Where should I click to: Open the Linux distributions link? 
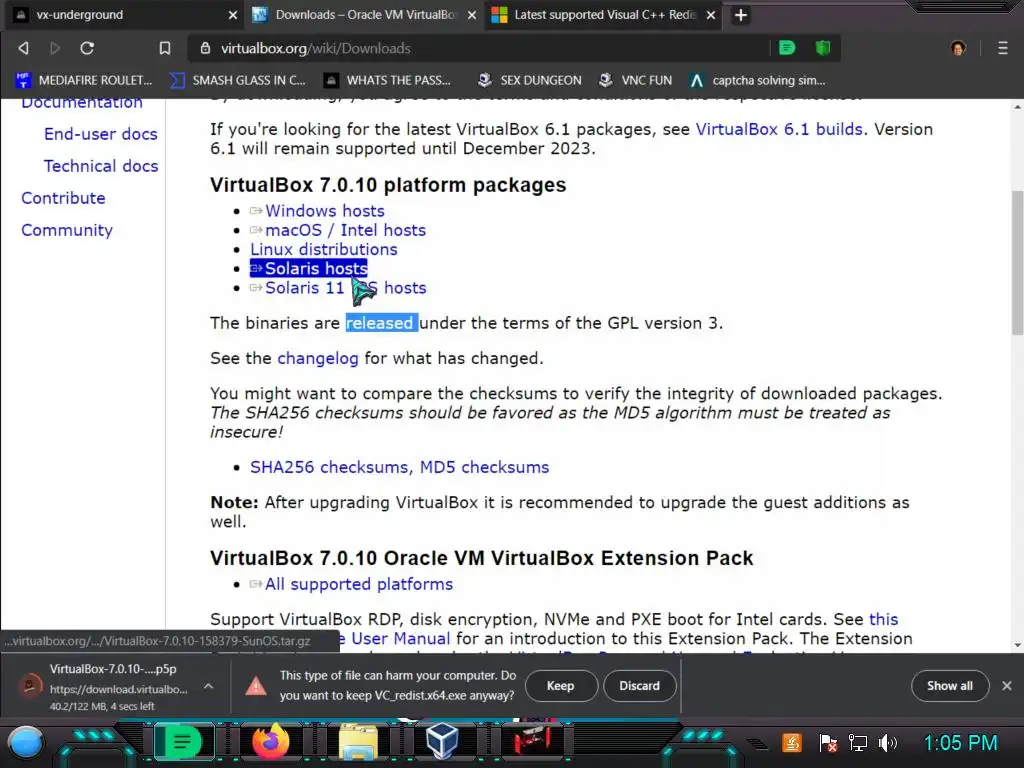(x=323, y=249)
